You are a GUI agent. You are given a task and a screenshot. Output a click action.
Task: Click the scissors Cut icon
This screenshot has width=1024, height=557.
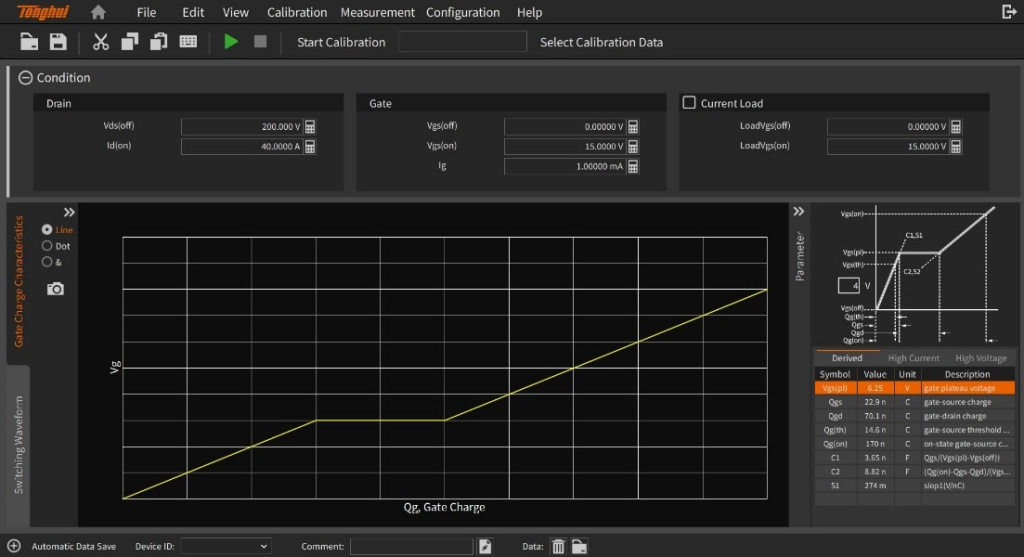point(100,42)
